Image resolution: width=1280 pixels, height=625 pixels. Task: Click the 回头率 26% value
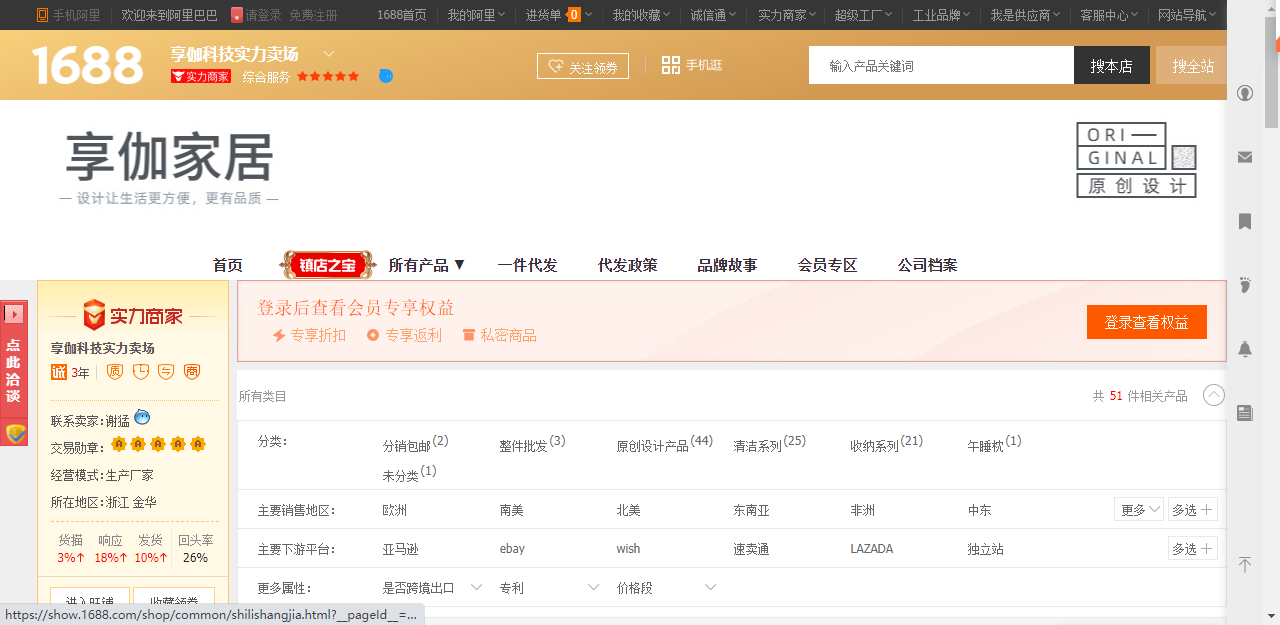[x=195, y=557]
